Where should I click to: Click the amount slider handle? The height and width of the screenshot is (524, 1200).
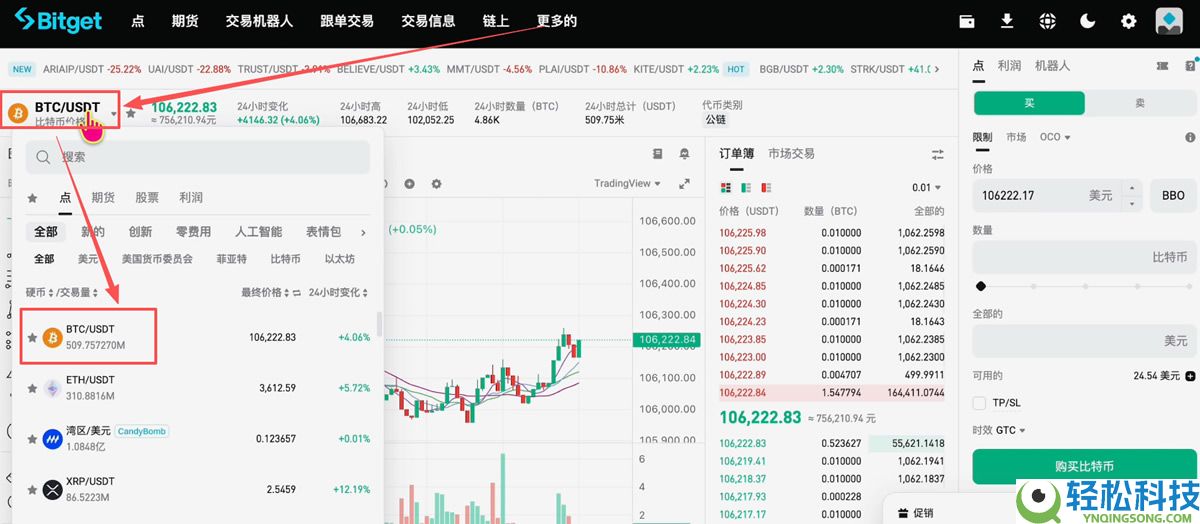click(x=981, y=286)
